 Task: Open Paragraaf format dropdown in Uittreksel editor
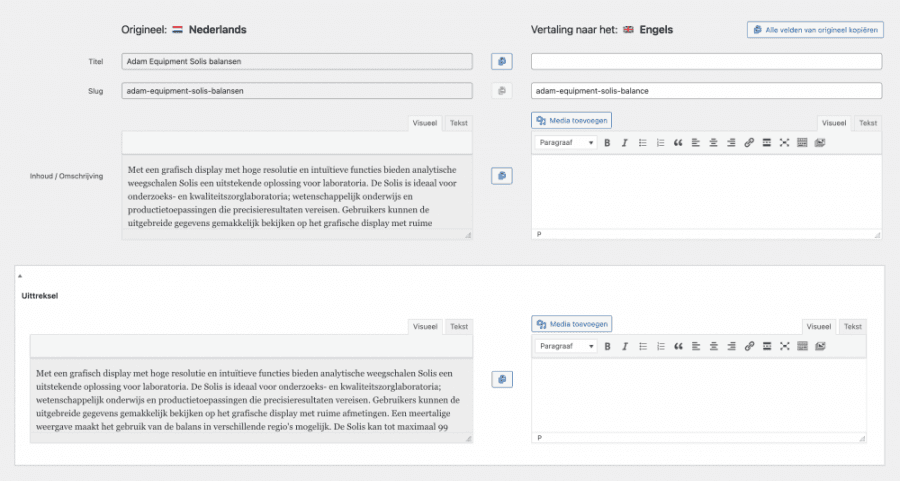tap(567, 346)
